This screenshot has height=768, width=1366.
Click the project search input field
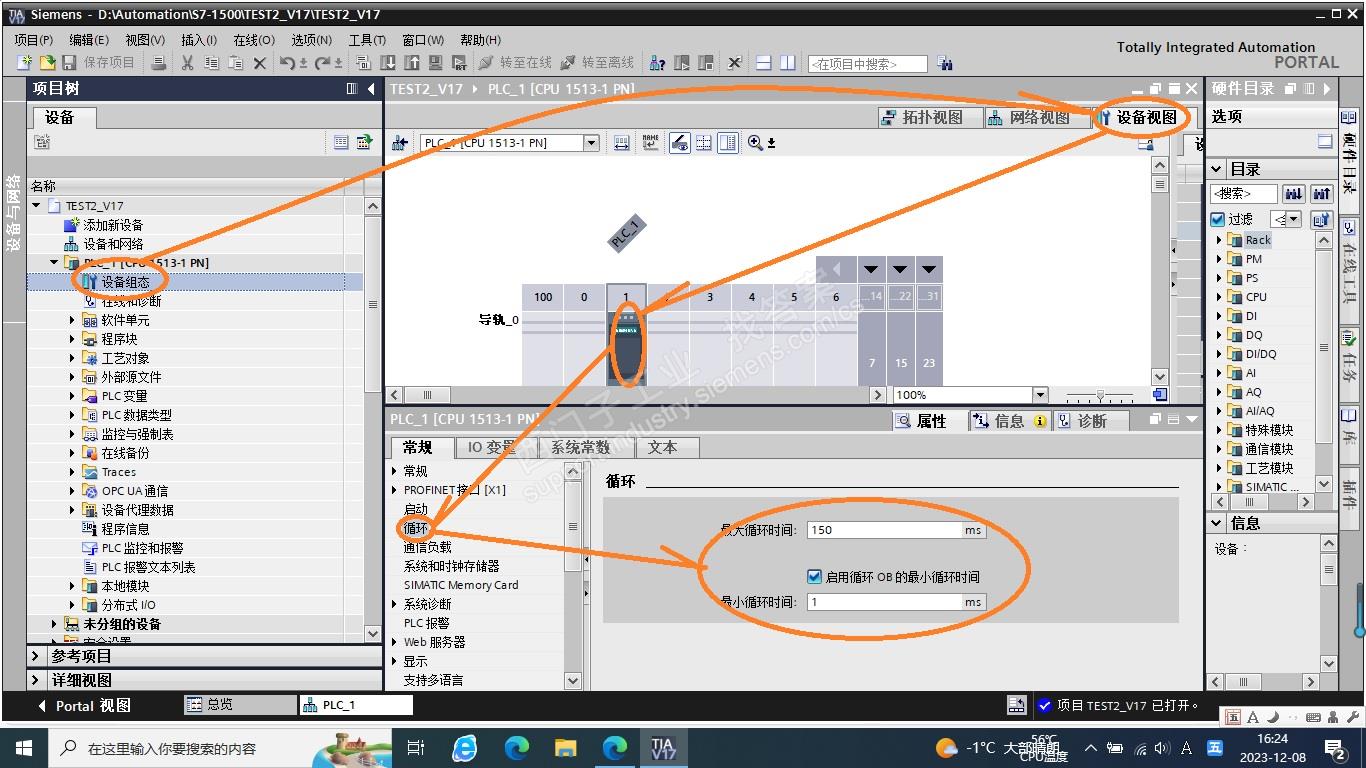coord(867,64)
